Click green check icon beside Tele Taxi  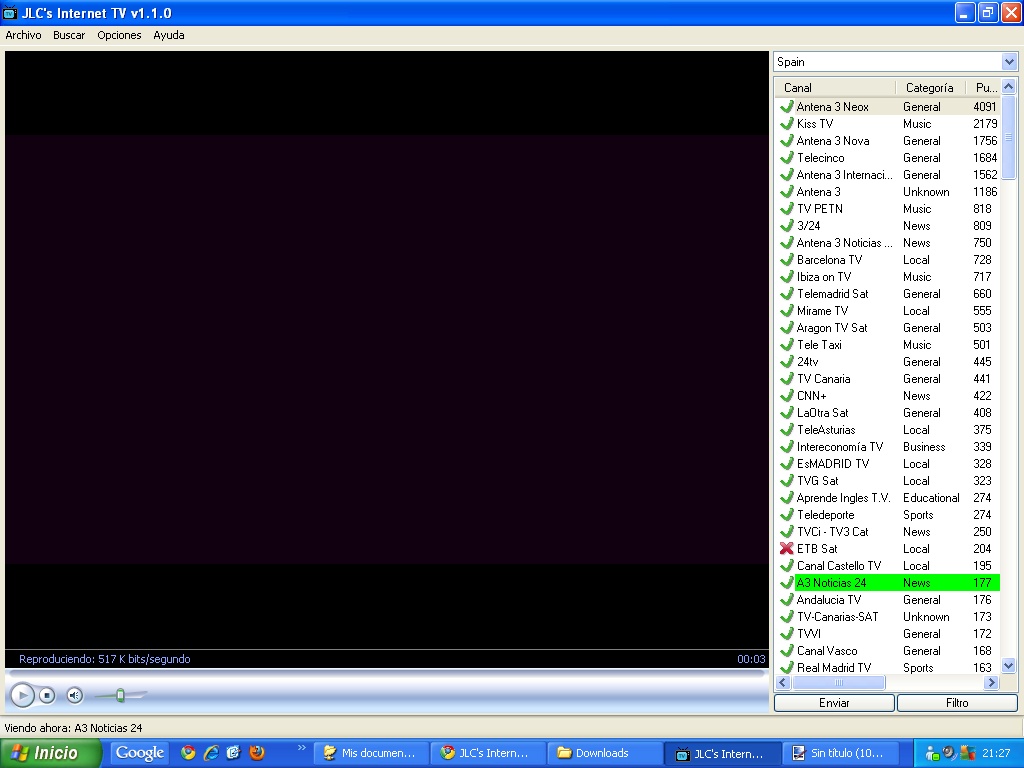click(x=786, y=344)
